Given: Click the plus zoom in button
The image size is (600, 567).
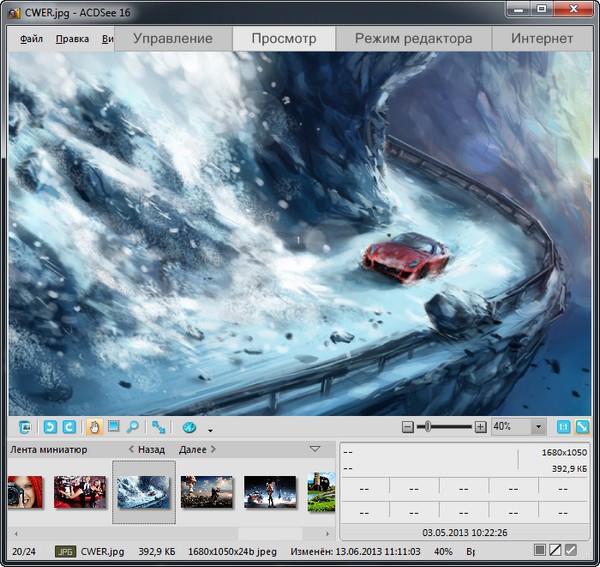Looking at the screenshot, I should point(480,427).
